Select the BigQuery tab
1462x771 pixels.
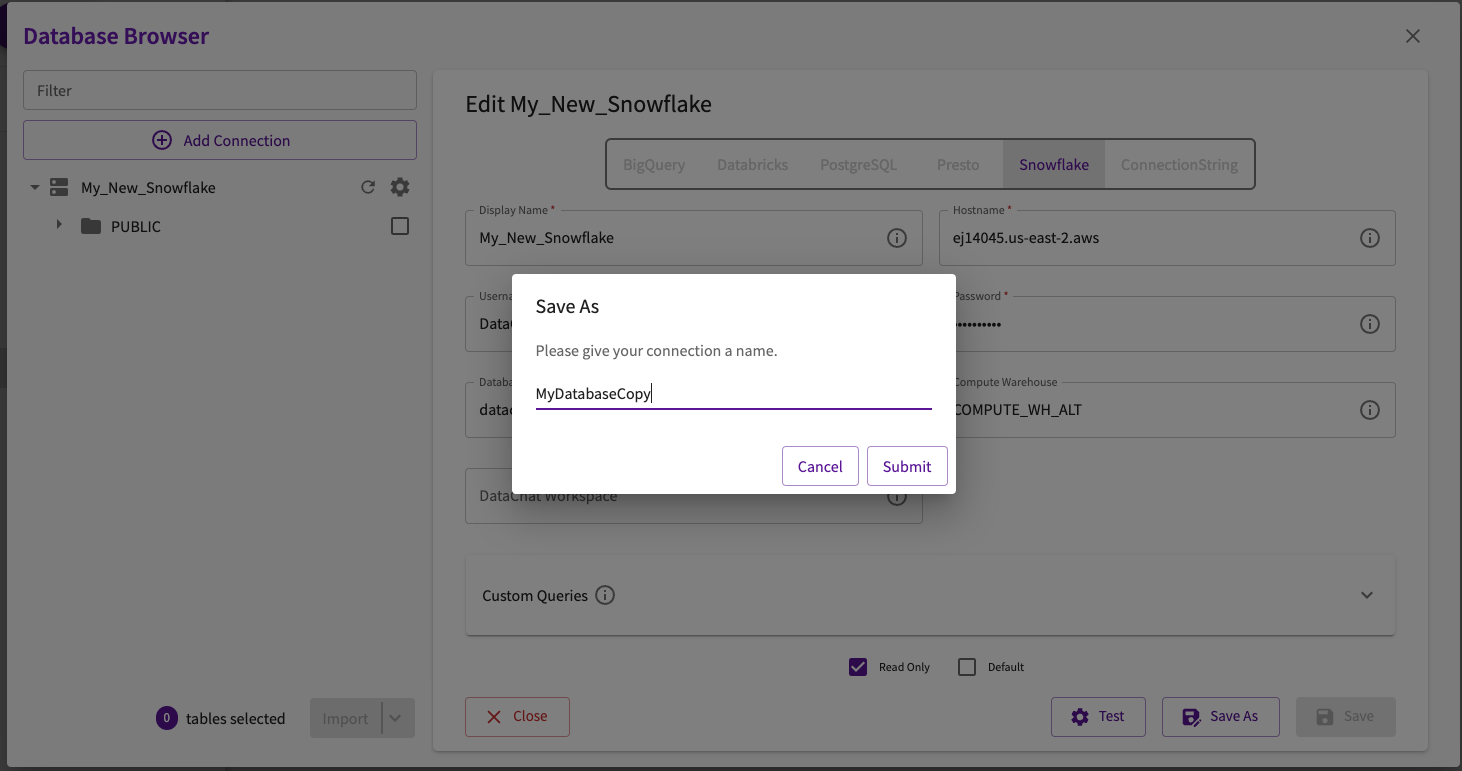654,165
